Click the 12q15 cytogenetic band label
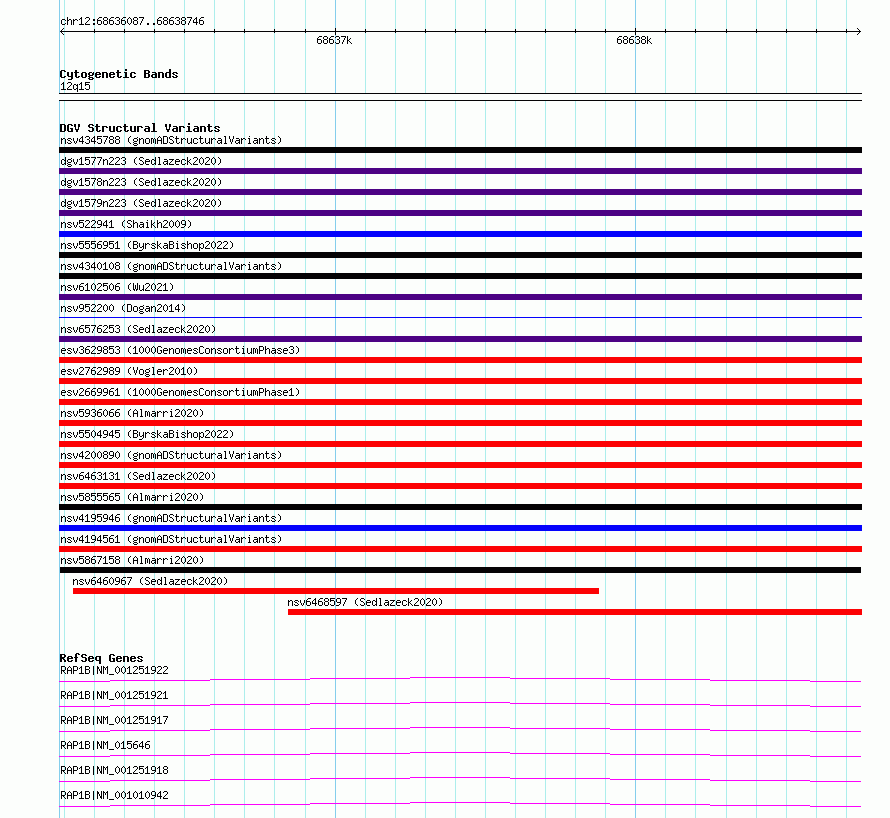 coord(75,86)
